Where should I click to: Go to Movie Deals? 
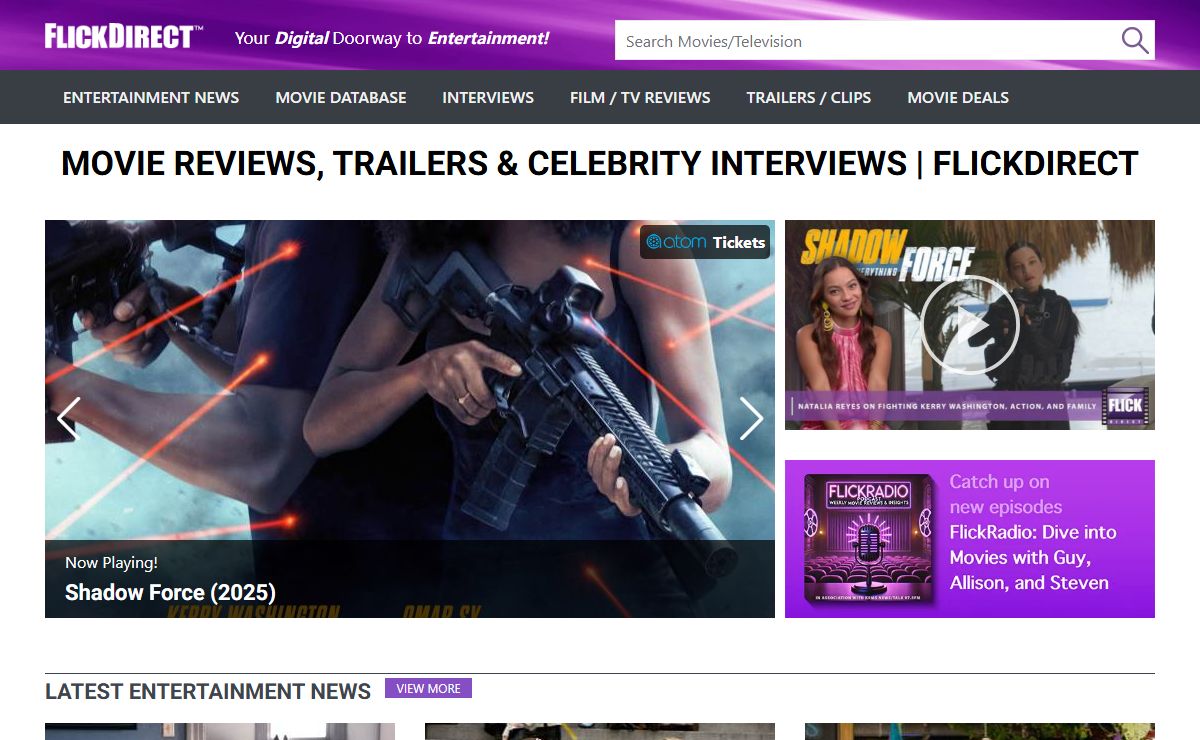click(958, 97)
